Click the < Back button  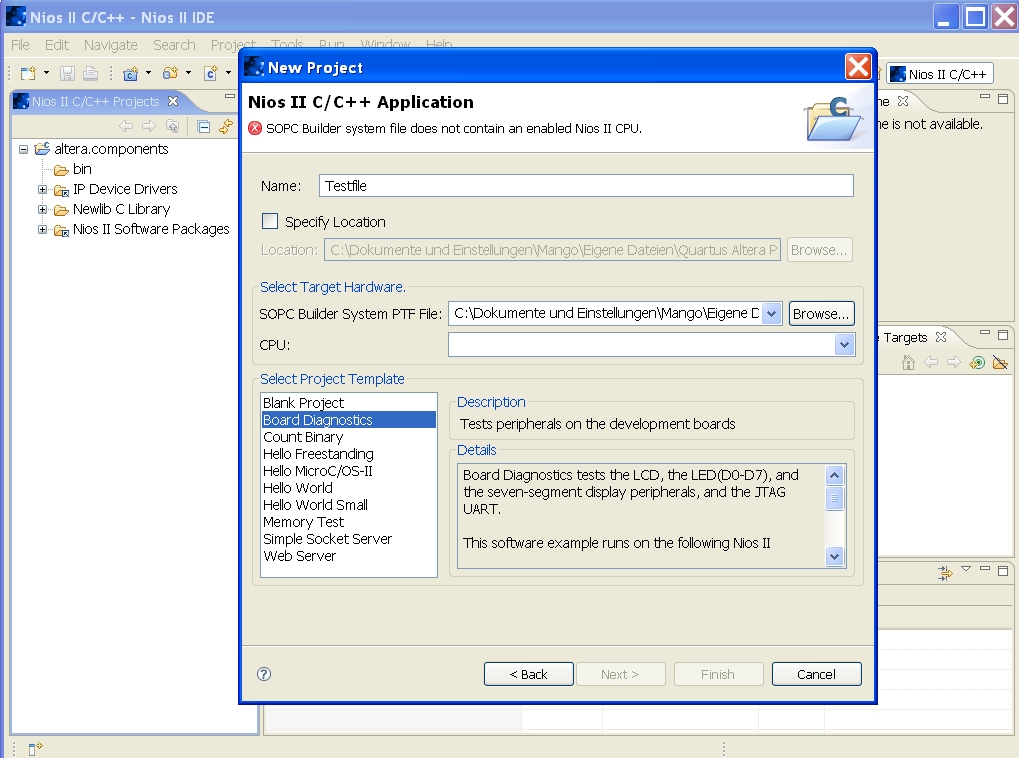[528, 674]
